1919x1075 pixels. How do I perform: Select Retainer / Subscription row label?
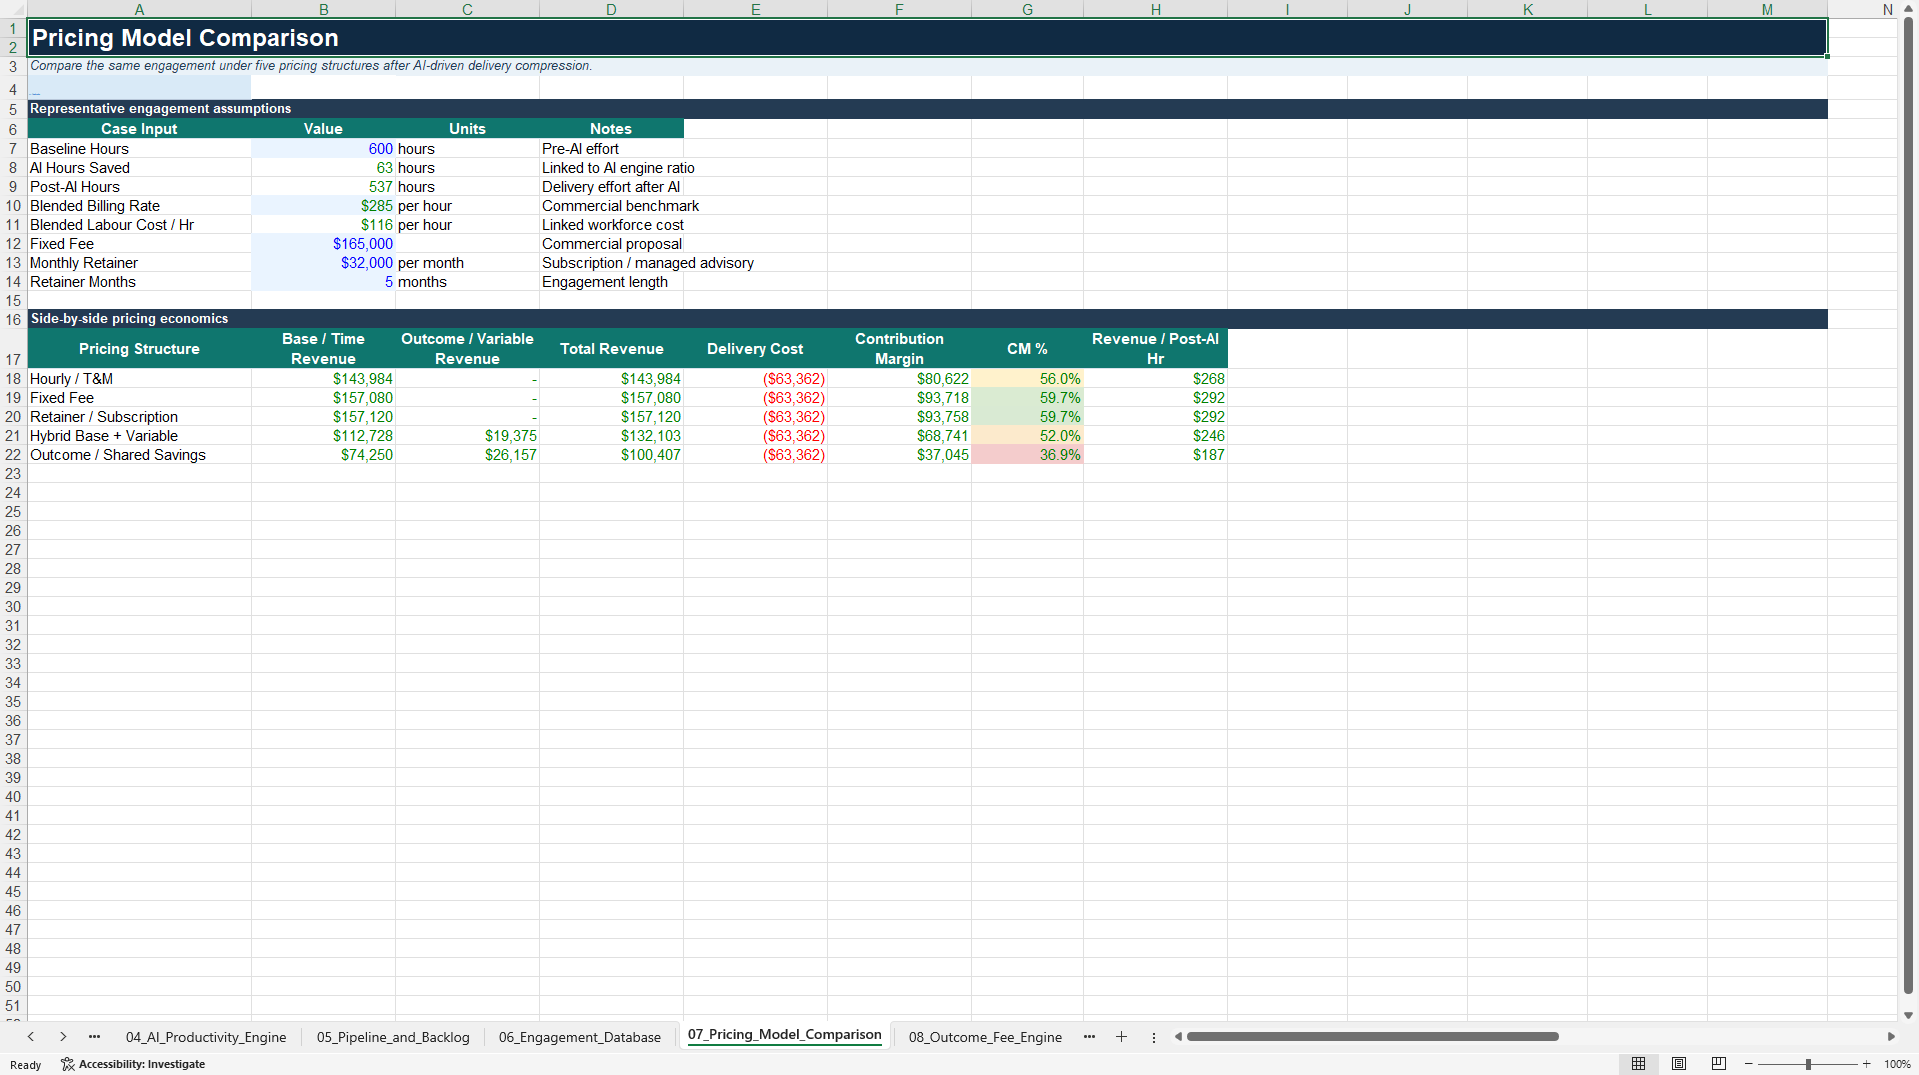point(139,417)
